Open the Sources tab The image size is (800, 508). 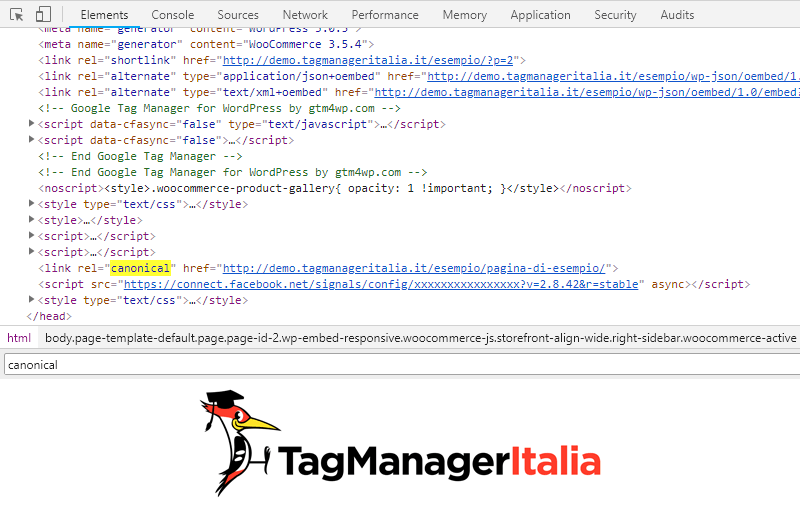pyautogui.click(x=238, y=15)
